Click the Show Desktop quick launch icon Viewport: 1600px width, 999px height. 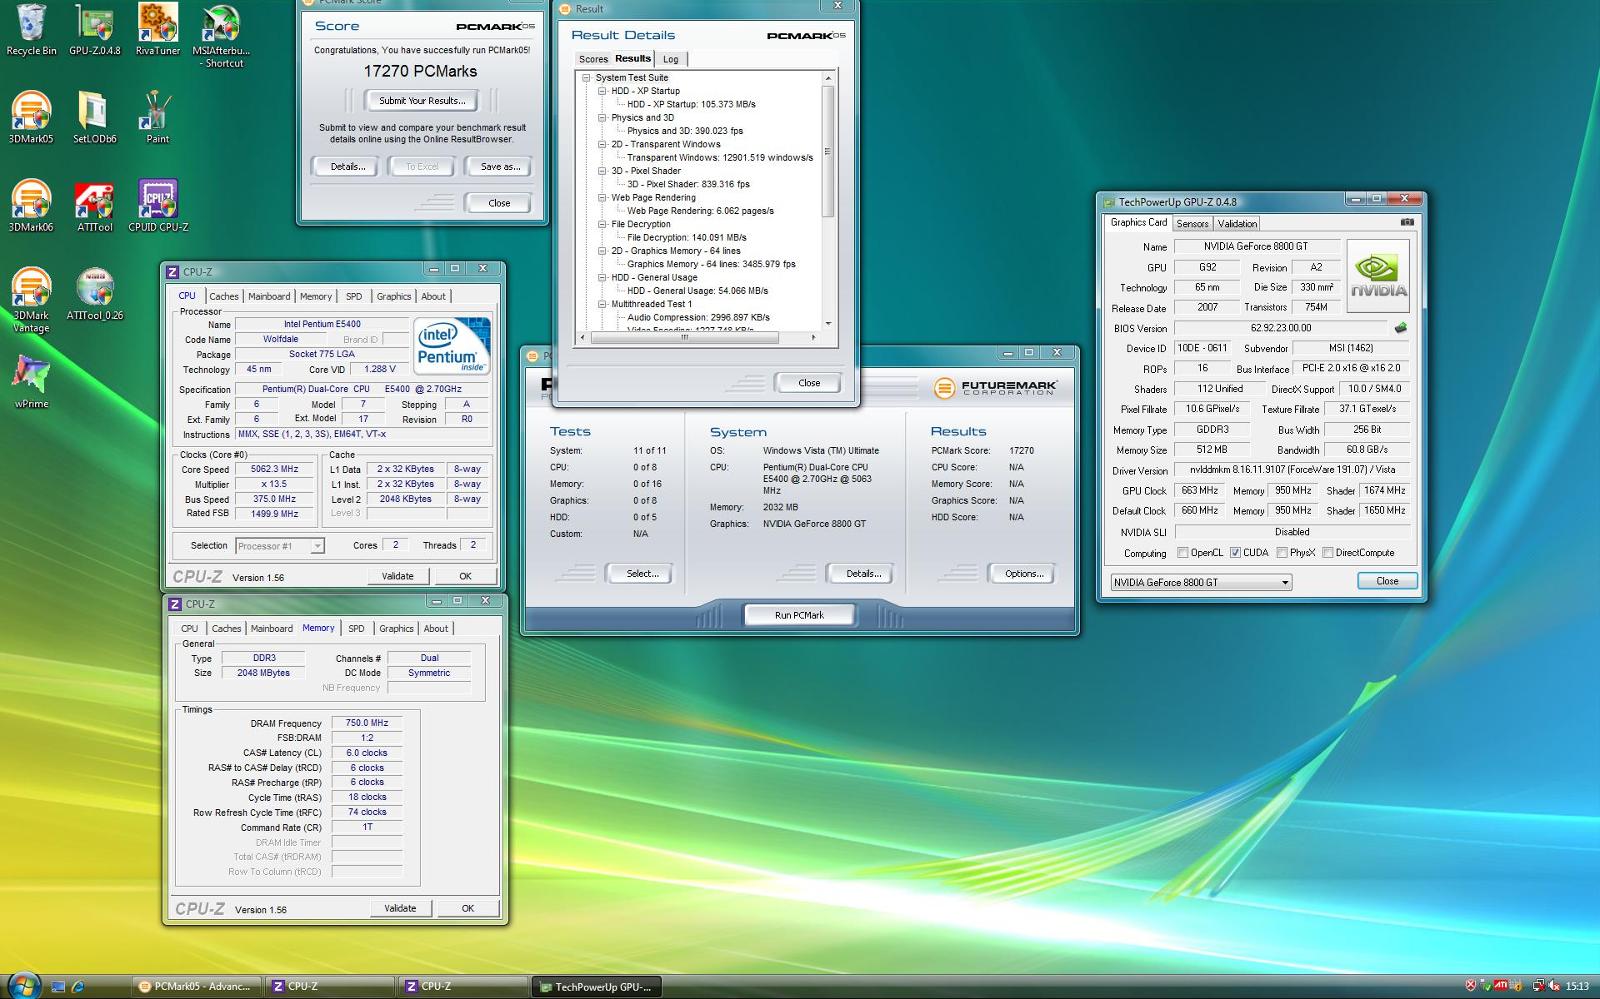58,987
